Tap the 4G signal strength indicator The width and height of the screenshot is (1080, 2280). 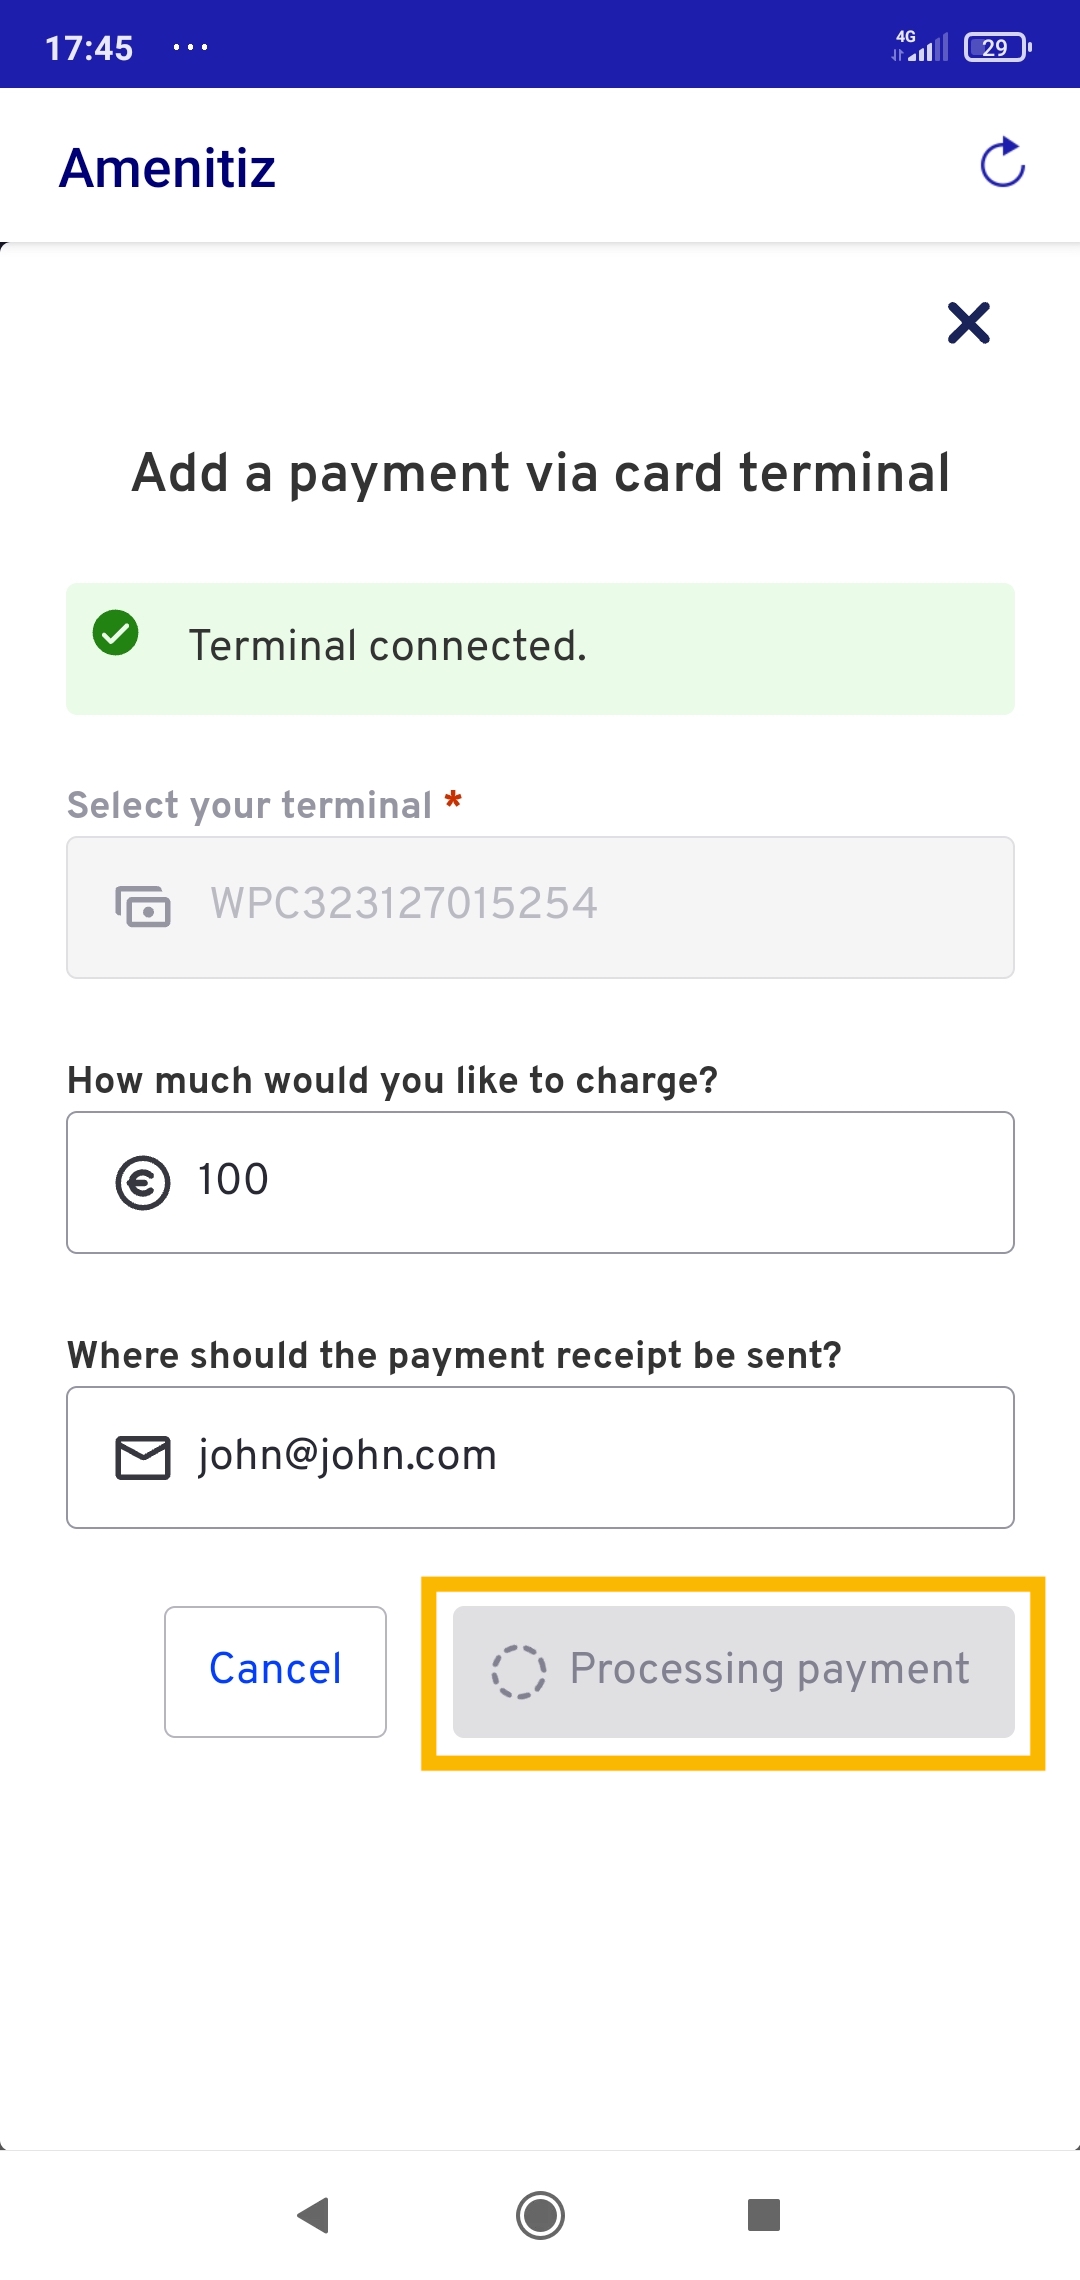[920, 46]
